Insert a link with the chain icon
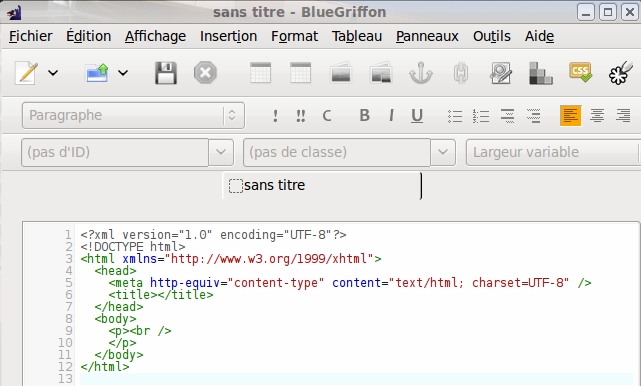 461,73
